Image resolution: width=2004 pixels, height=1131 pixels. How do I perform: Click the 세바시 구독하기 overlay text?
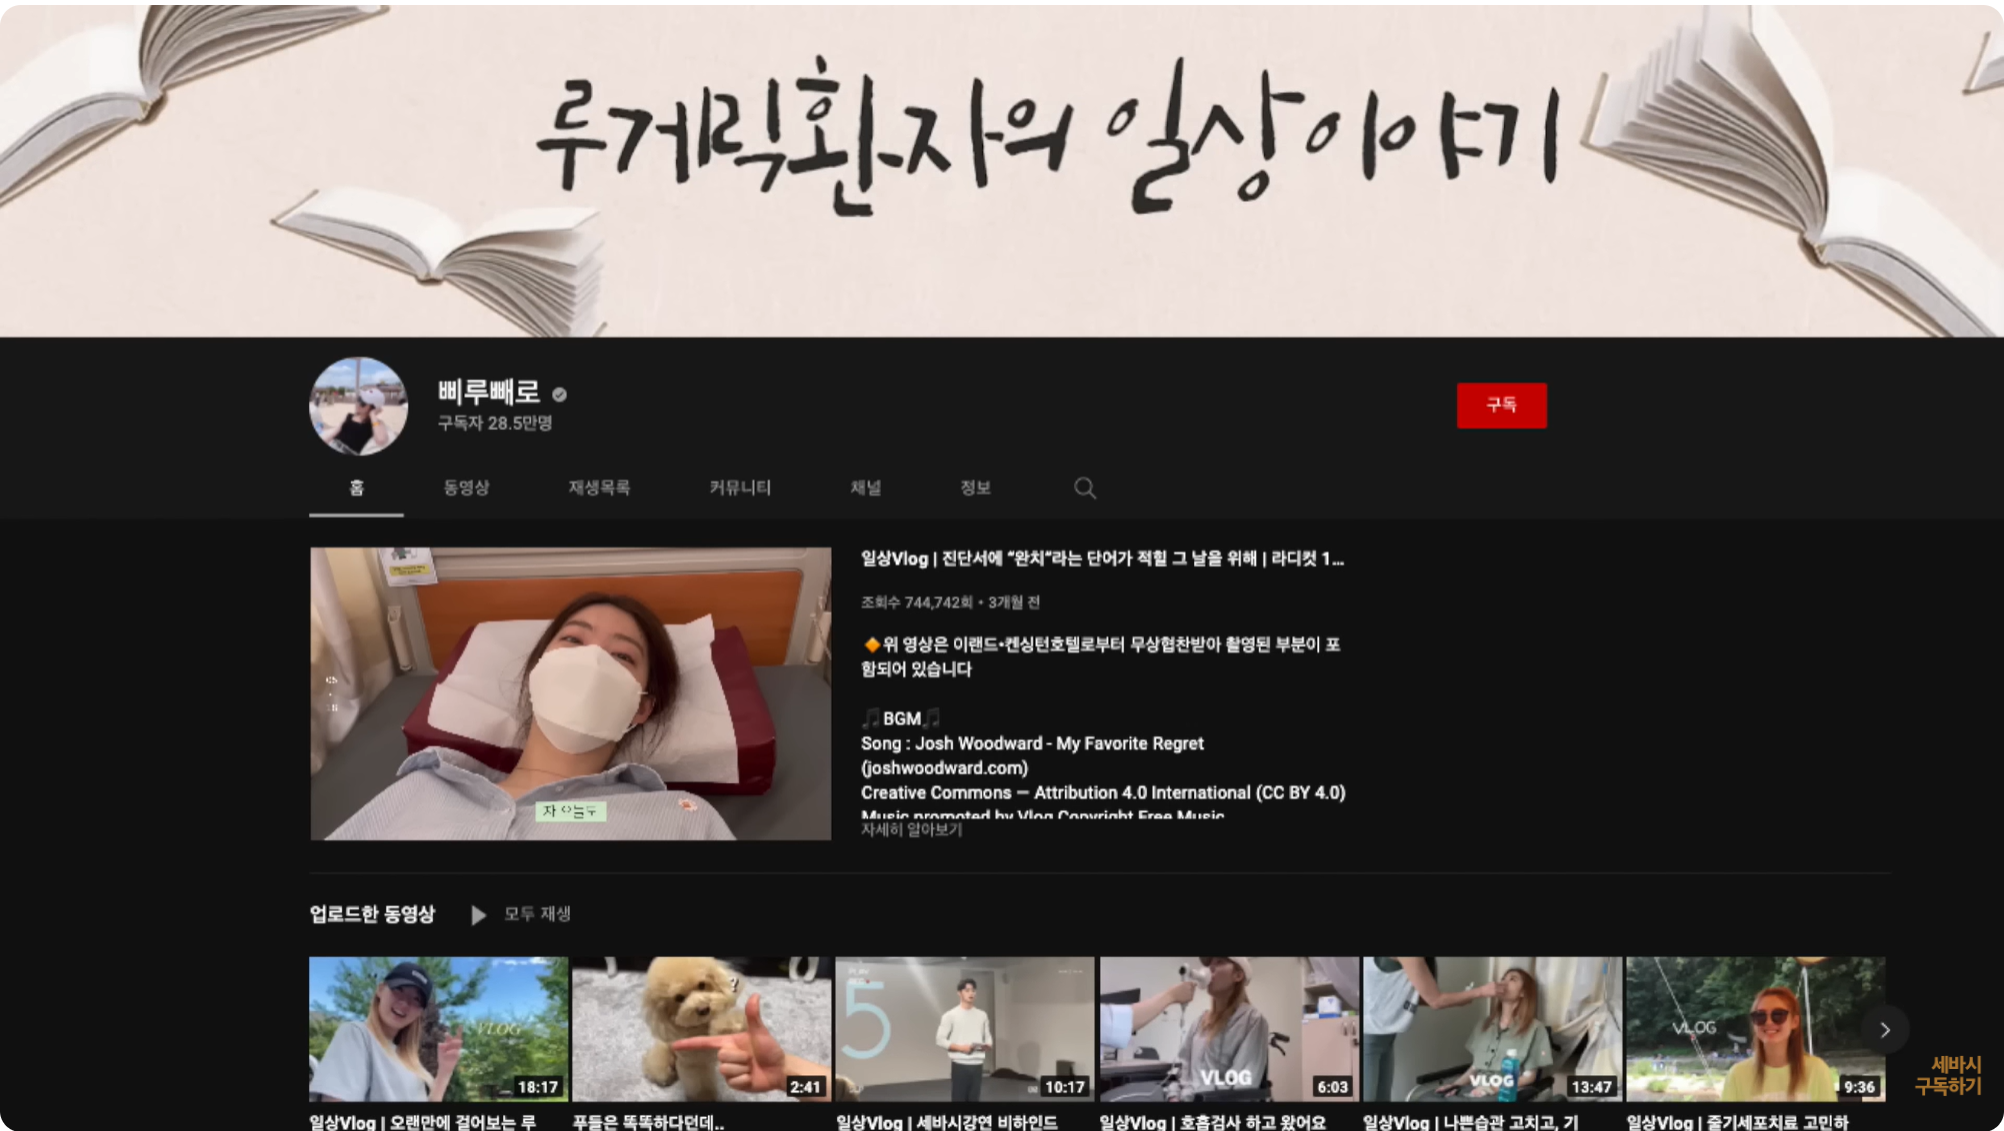[x=1948, y=1076]
